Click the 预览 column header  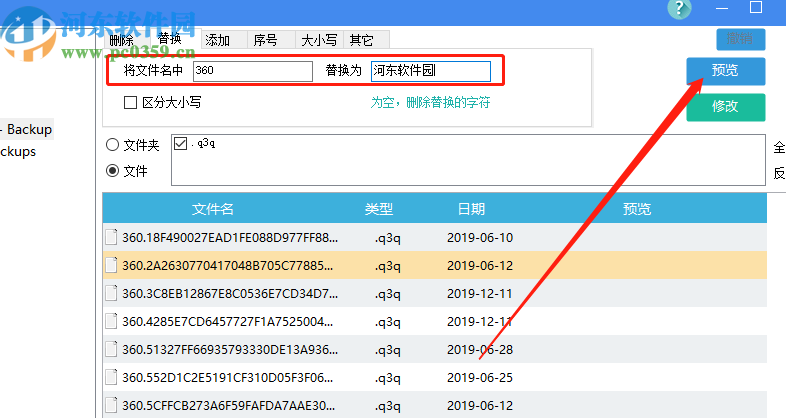[x=637, y=209]
